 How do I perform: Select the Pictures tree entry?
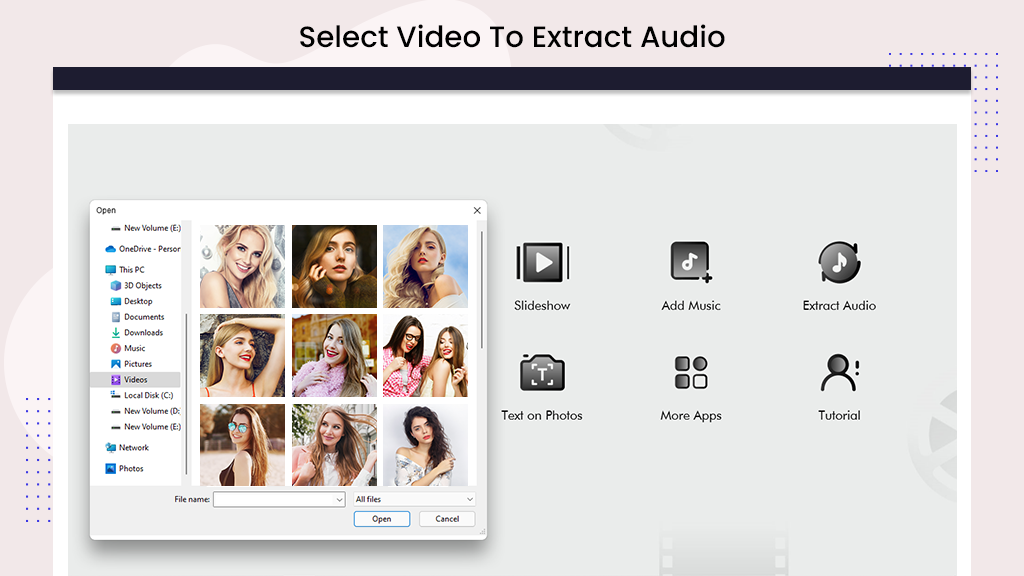[138, 364]
